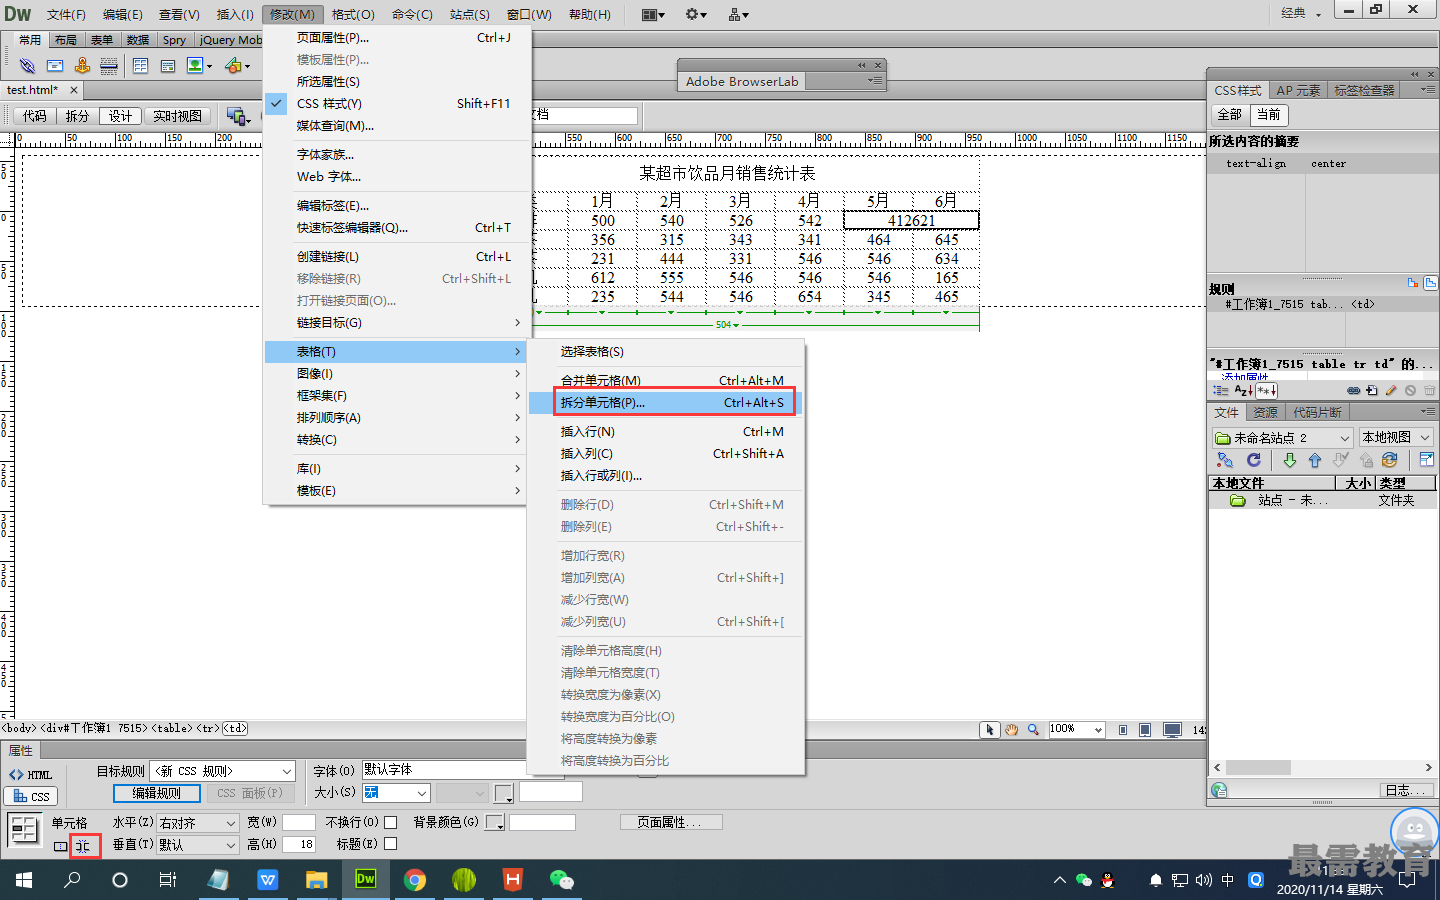Show only set properties icon
The image size is (1440, 900).
click(1266, 390)
